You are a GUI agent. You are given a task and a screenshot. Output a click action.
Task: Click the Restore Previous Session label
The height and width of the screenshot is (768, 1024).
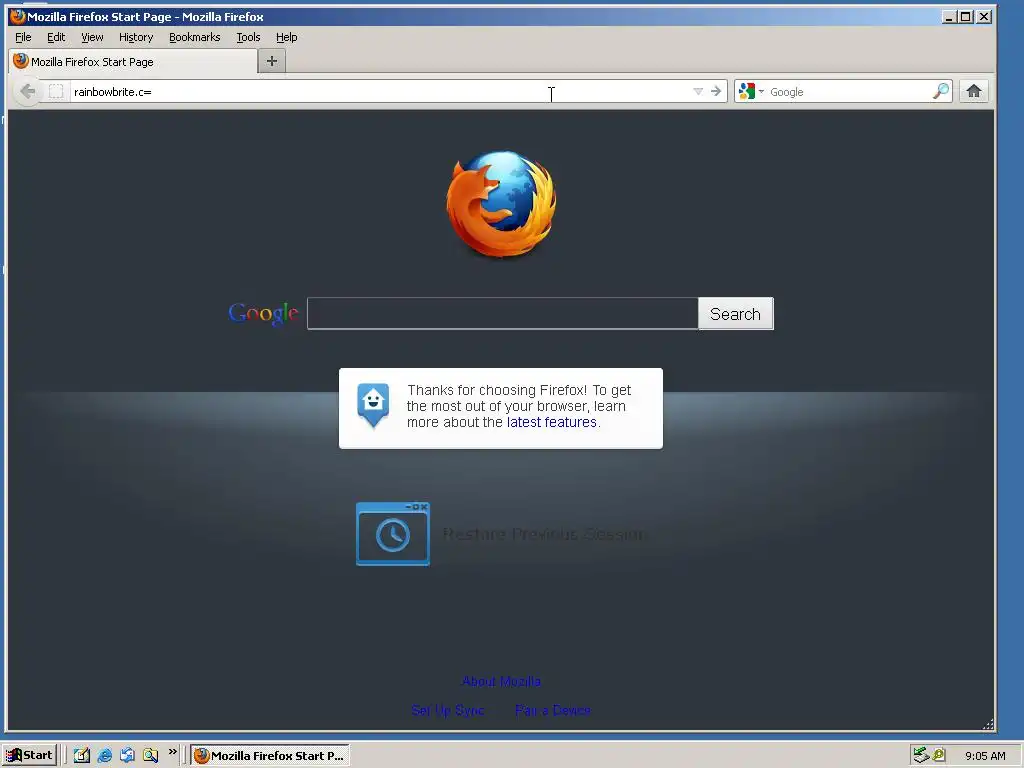point(544,534)
